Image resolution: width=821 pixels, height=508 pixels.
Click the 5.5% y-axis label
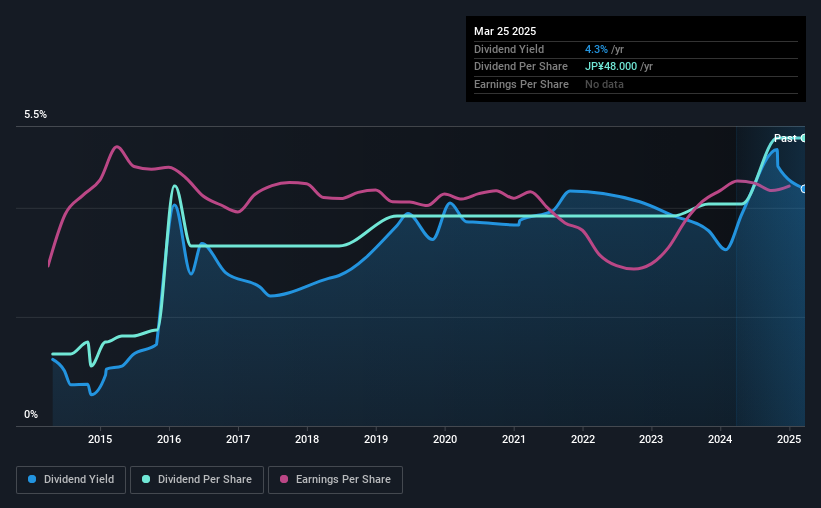click(36, 115)
